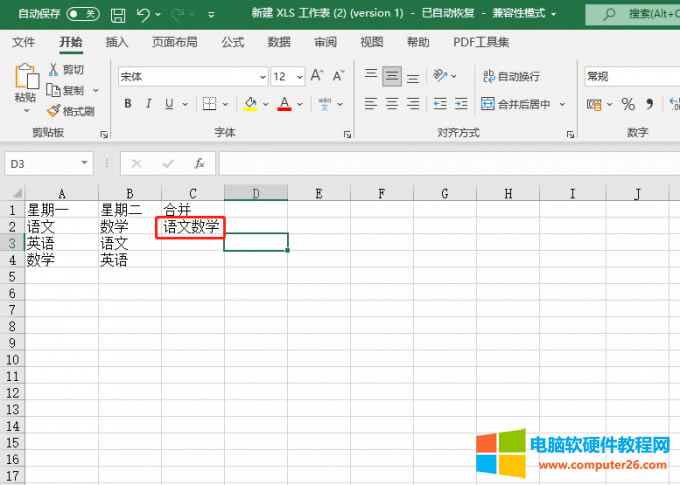Open the 插入 ribbon tab
Screen dimensions: 680x485
pyautogui.click(x=117, y=42)
